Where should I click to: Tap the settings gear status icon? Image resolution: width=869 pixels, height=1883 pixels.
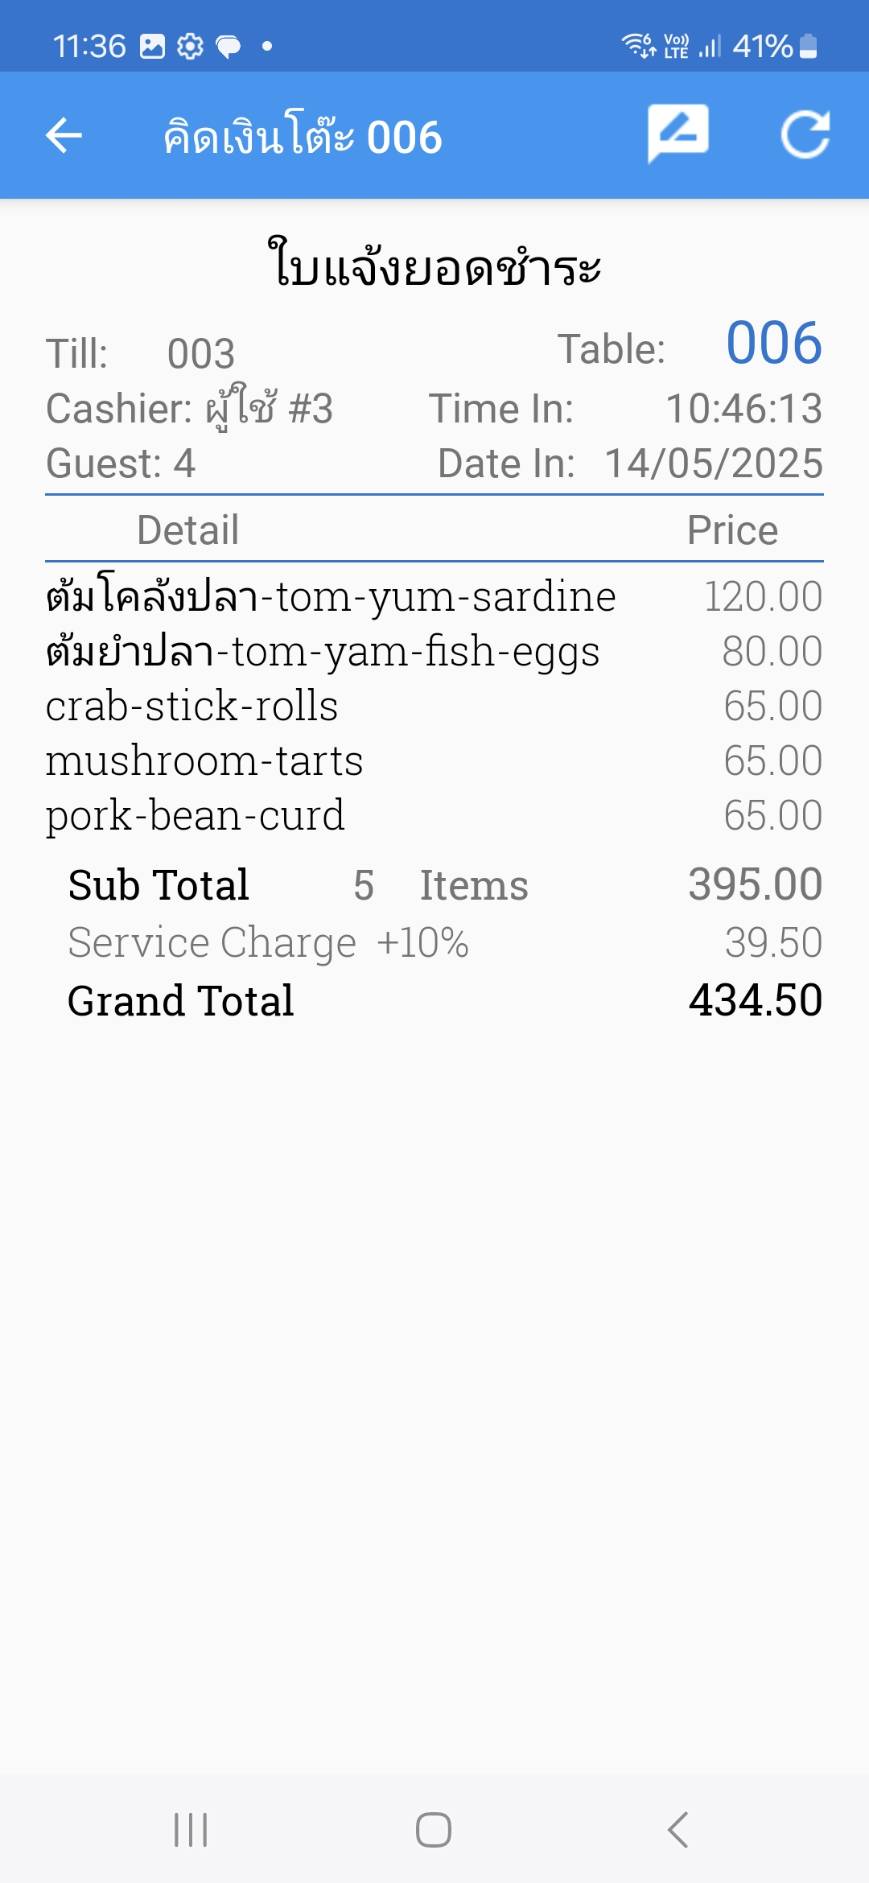[190, 46]
